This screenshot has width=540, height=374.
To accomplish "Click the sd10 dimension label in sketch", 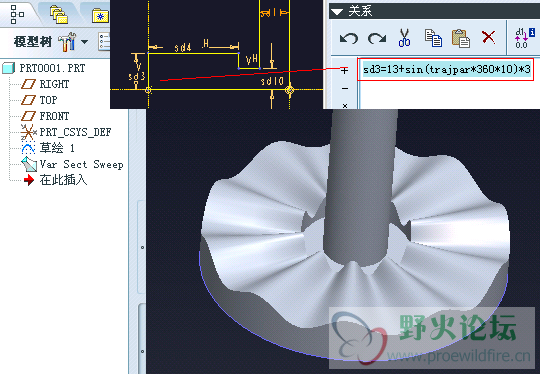I will [x=272, y=81].
